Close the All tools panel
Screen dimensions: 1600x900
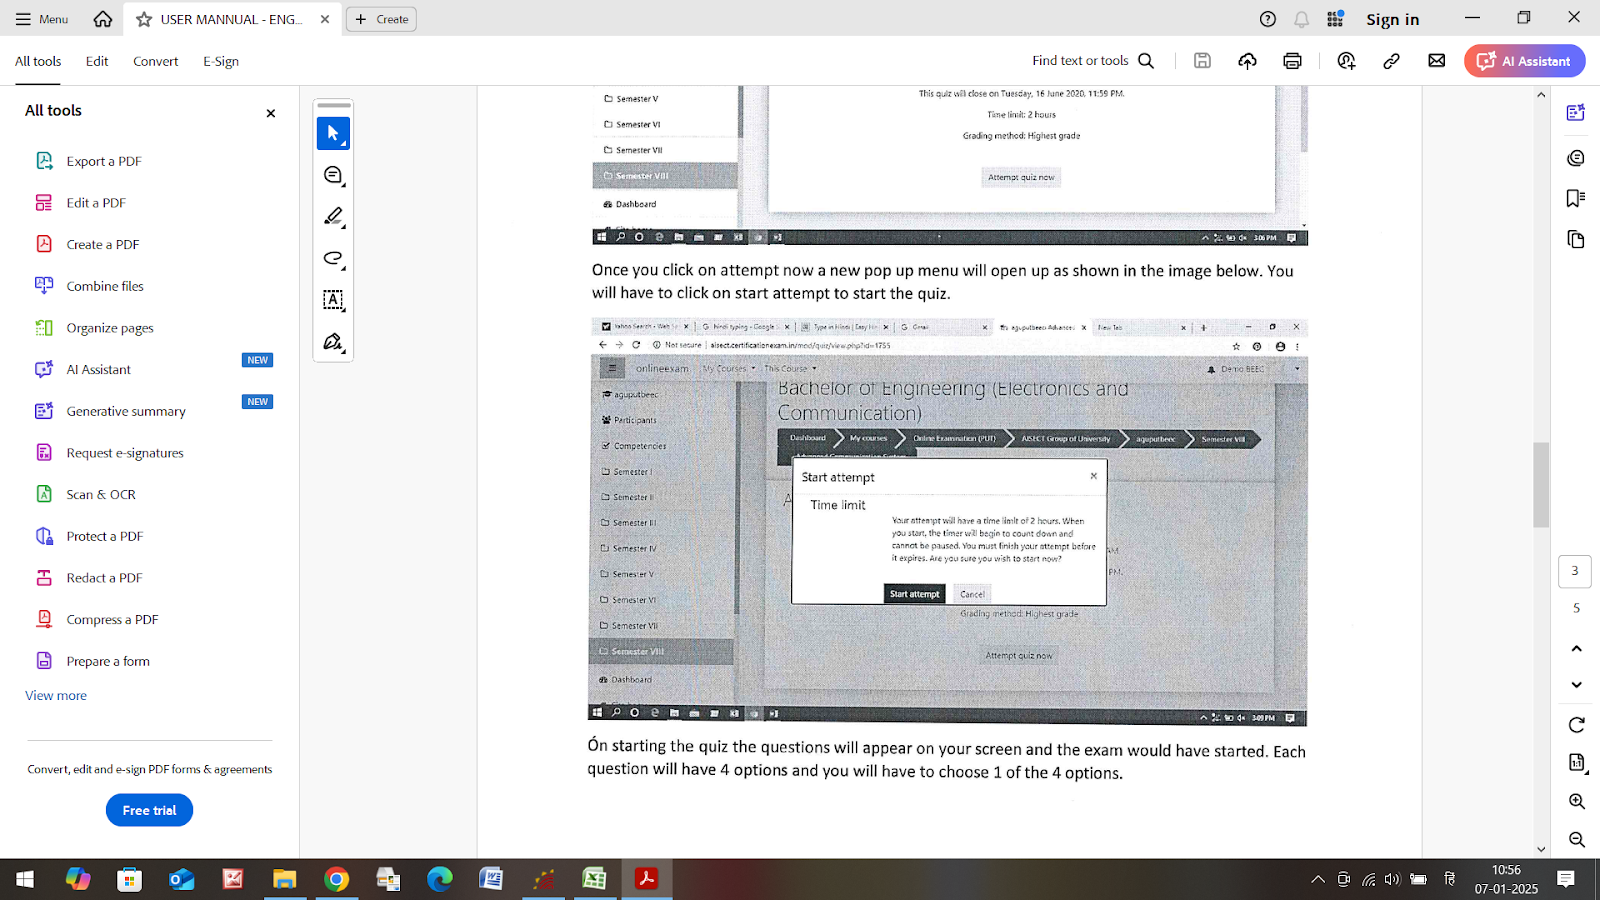(x=270, y=113)
